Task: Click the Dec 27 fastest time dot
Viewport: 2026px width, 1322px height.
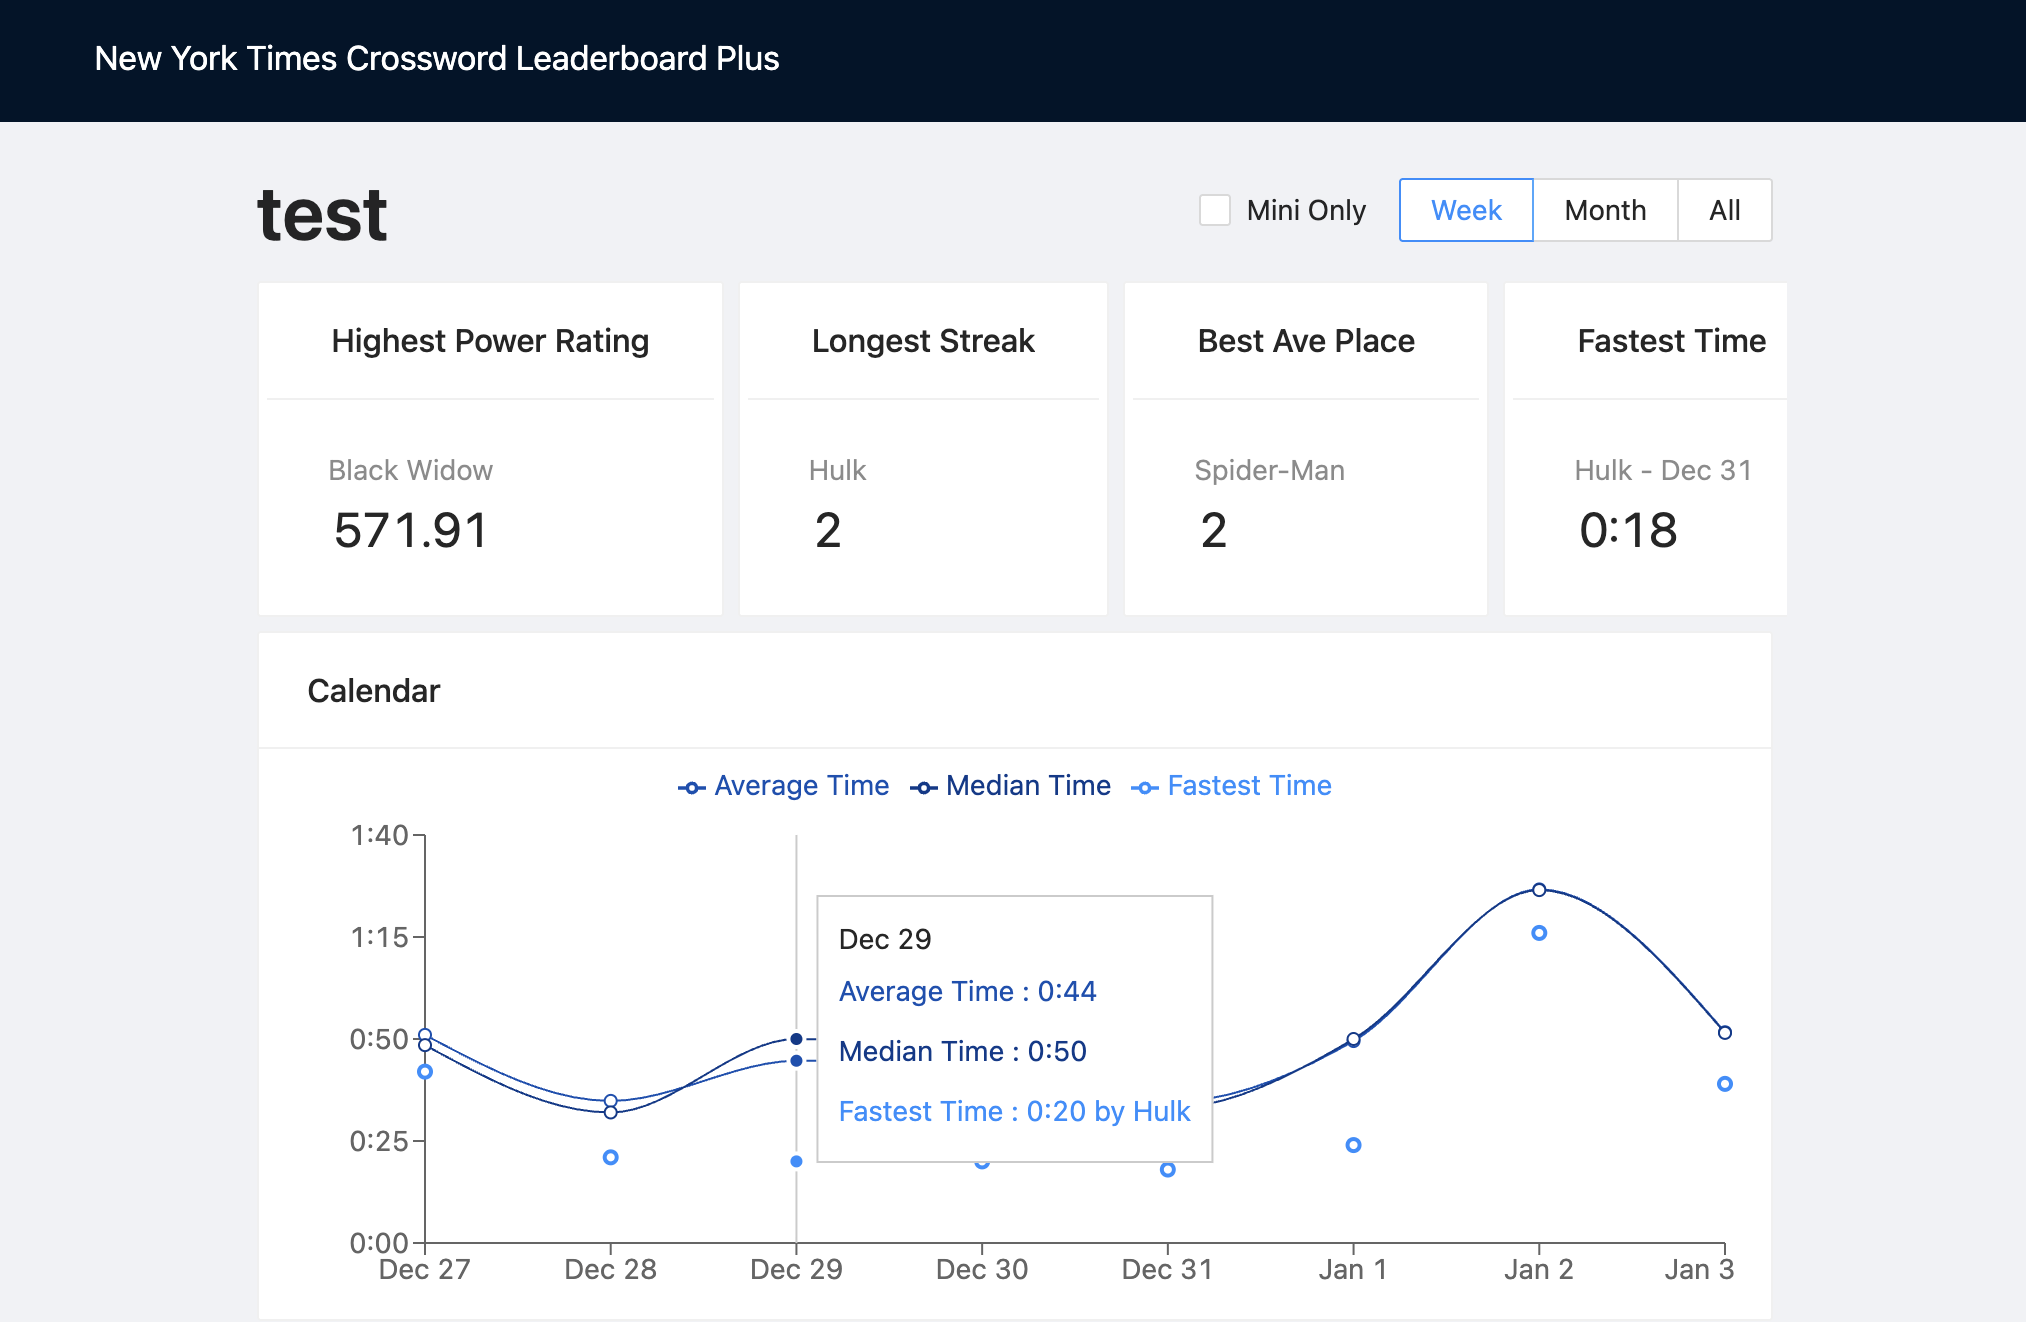Action: point(425,1071)
